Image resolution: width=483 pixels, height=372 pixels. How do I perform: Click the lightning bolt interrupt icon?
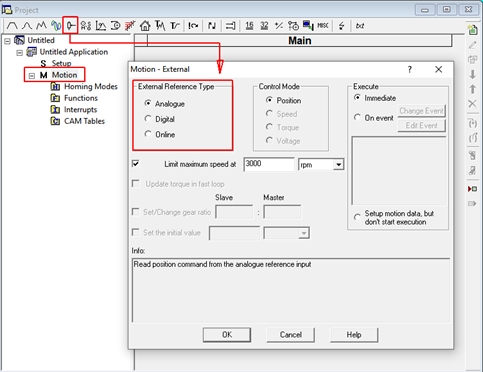(342, 26)
